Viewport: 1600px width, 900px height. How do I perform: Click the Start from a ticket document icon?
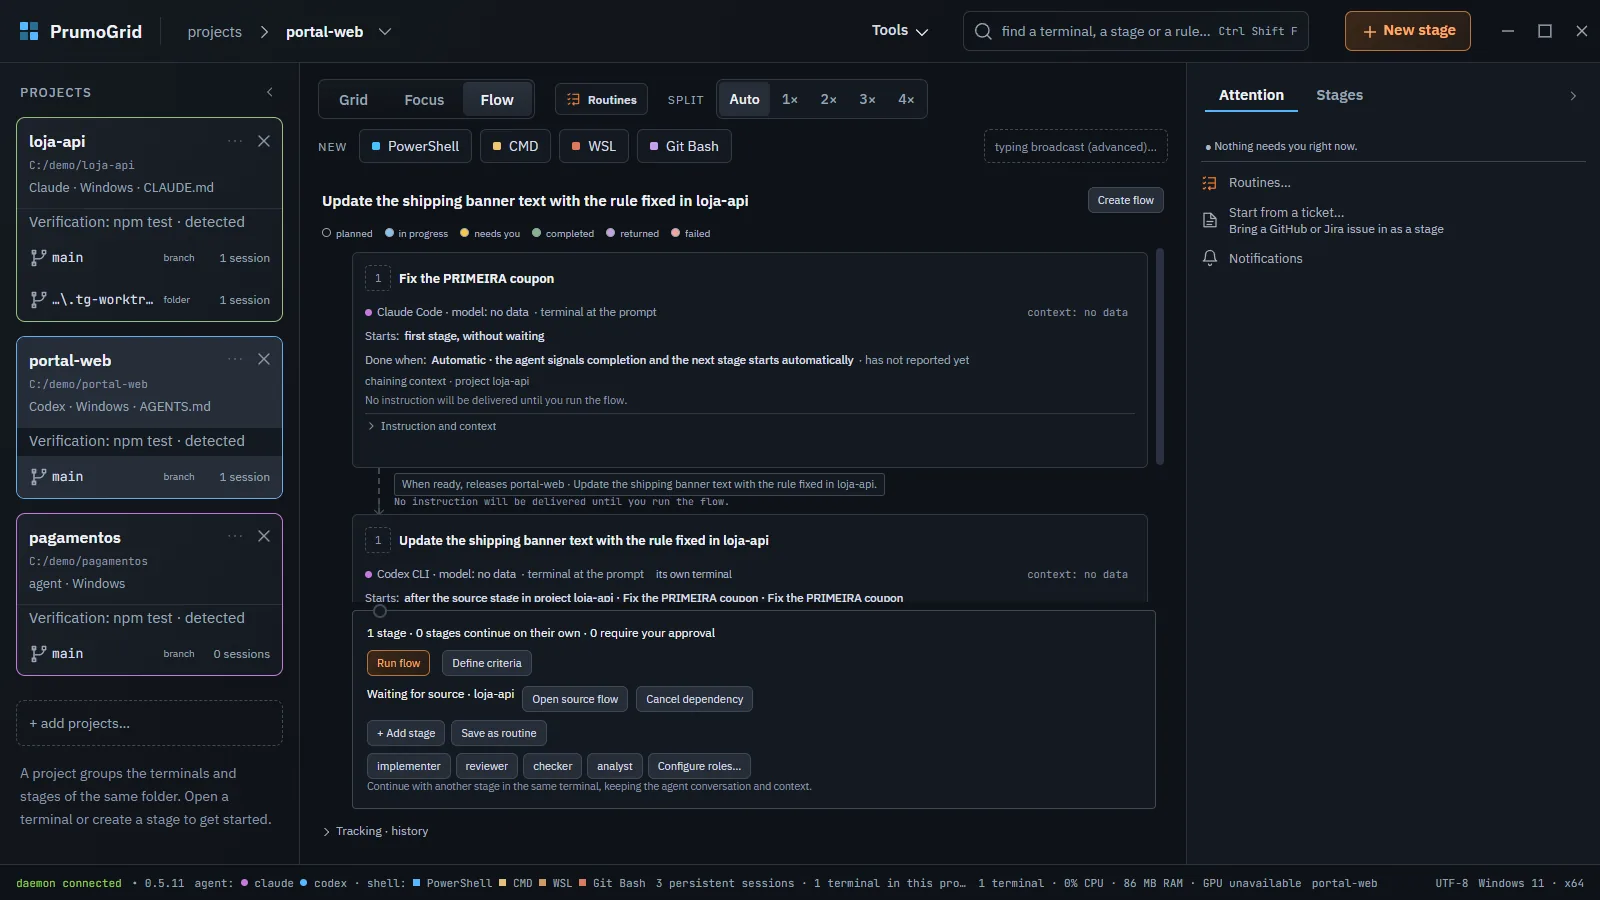click(1209, 220)
